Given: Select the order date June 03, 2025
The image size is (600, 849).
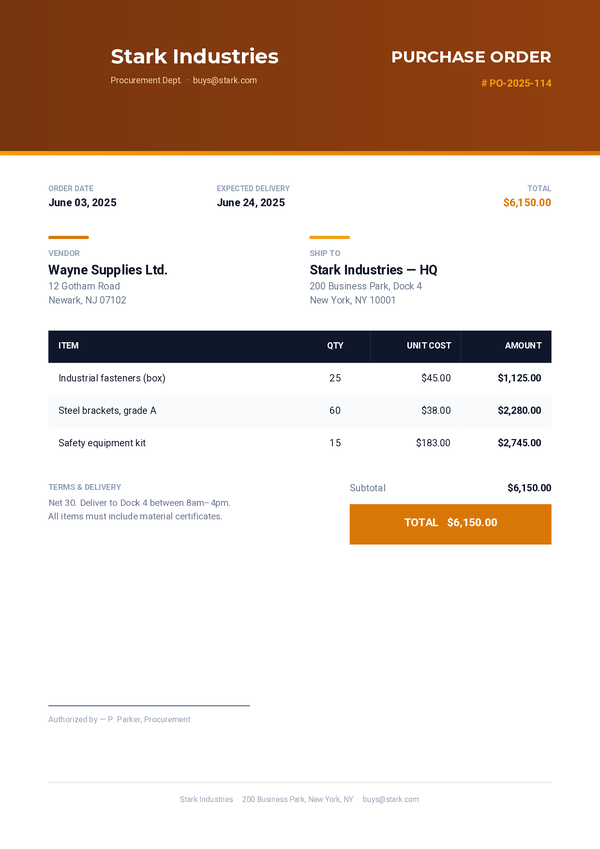Looking at the screenshot, I should (82, 203).
